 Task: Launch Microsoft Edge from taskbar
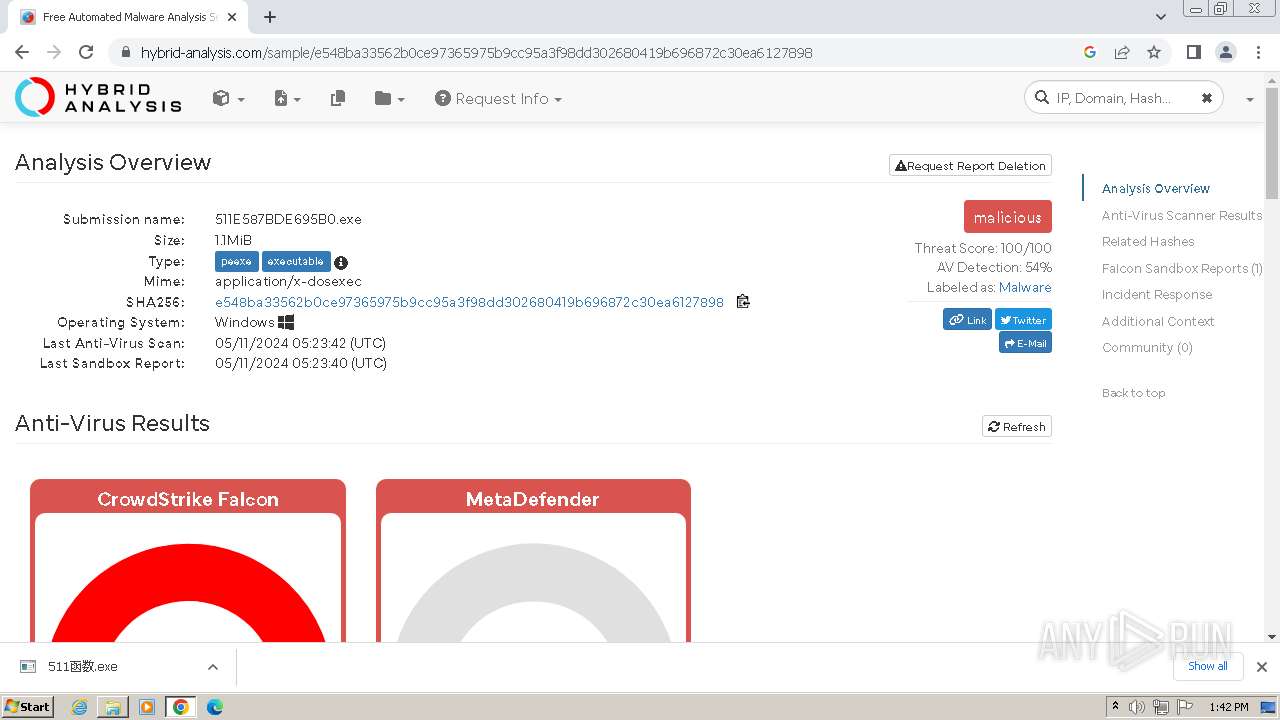(x=215, y=707)
